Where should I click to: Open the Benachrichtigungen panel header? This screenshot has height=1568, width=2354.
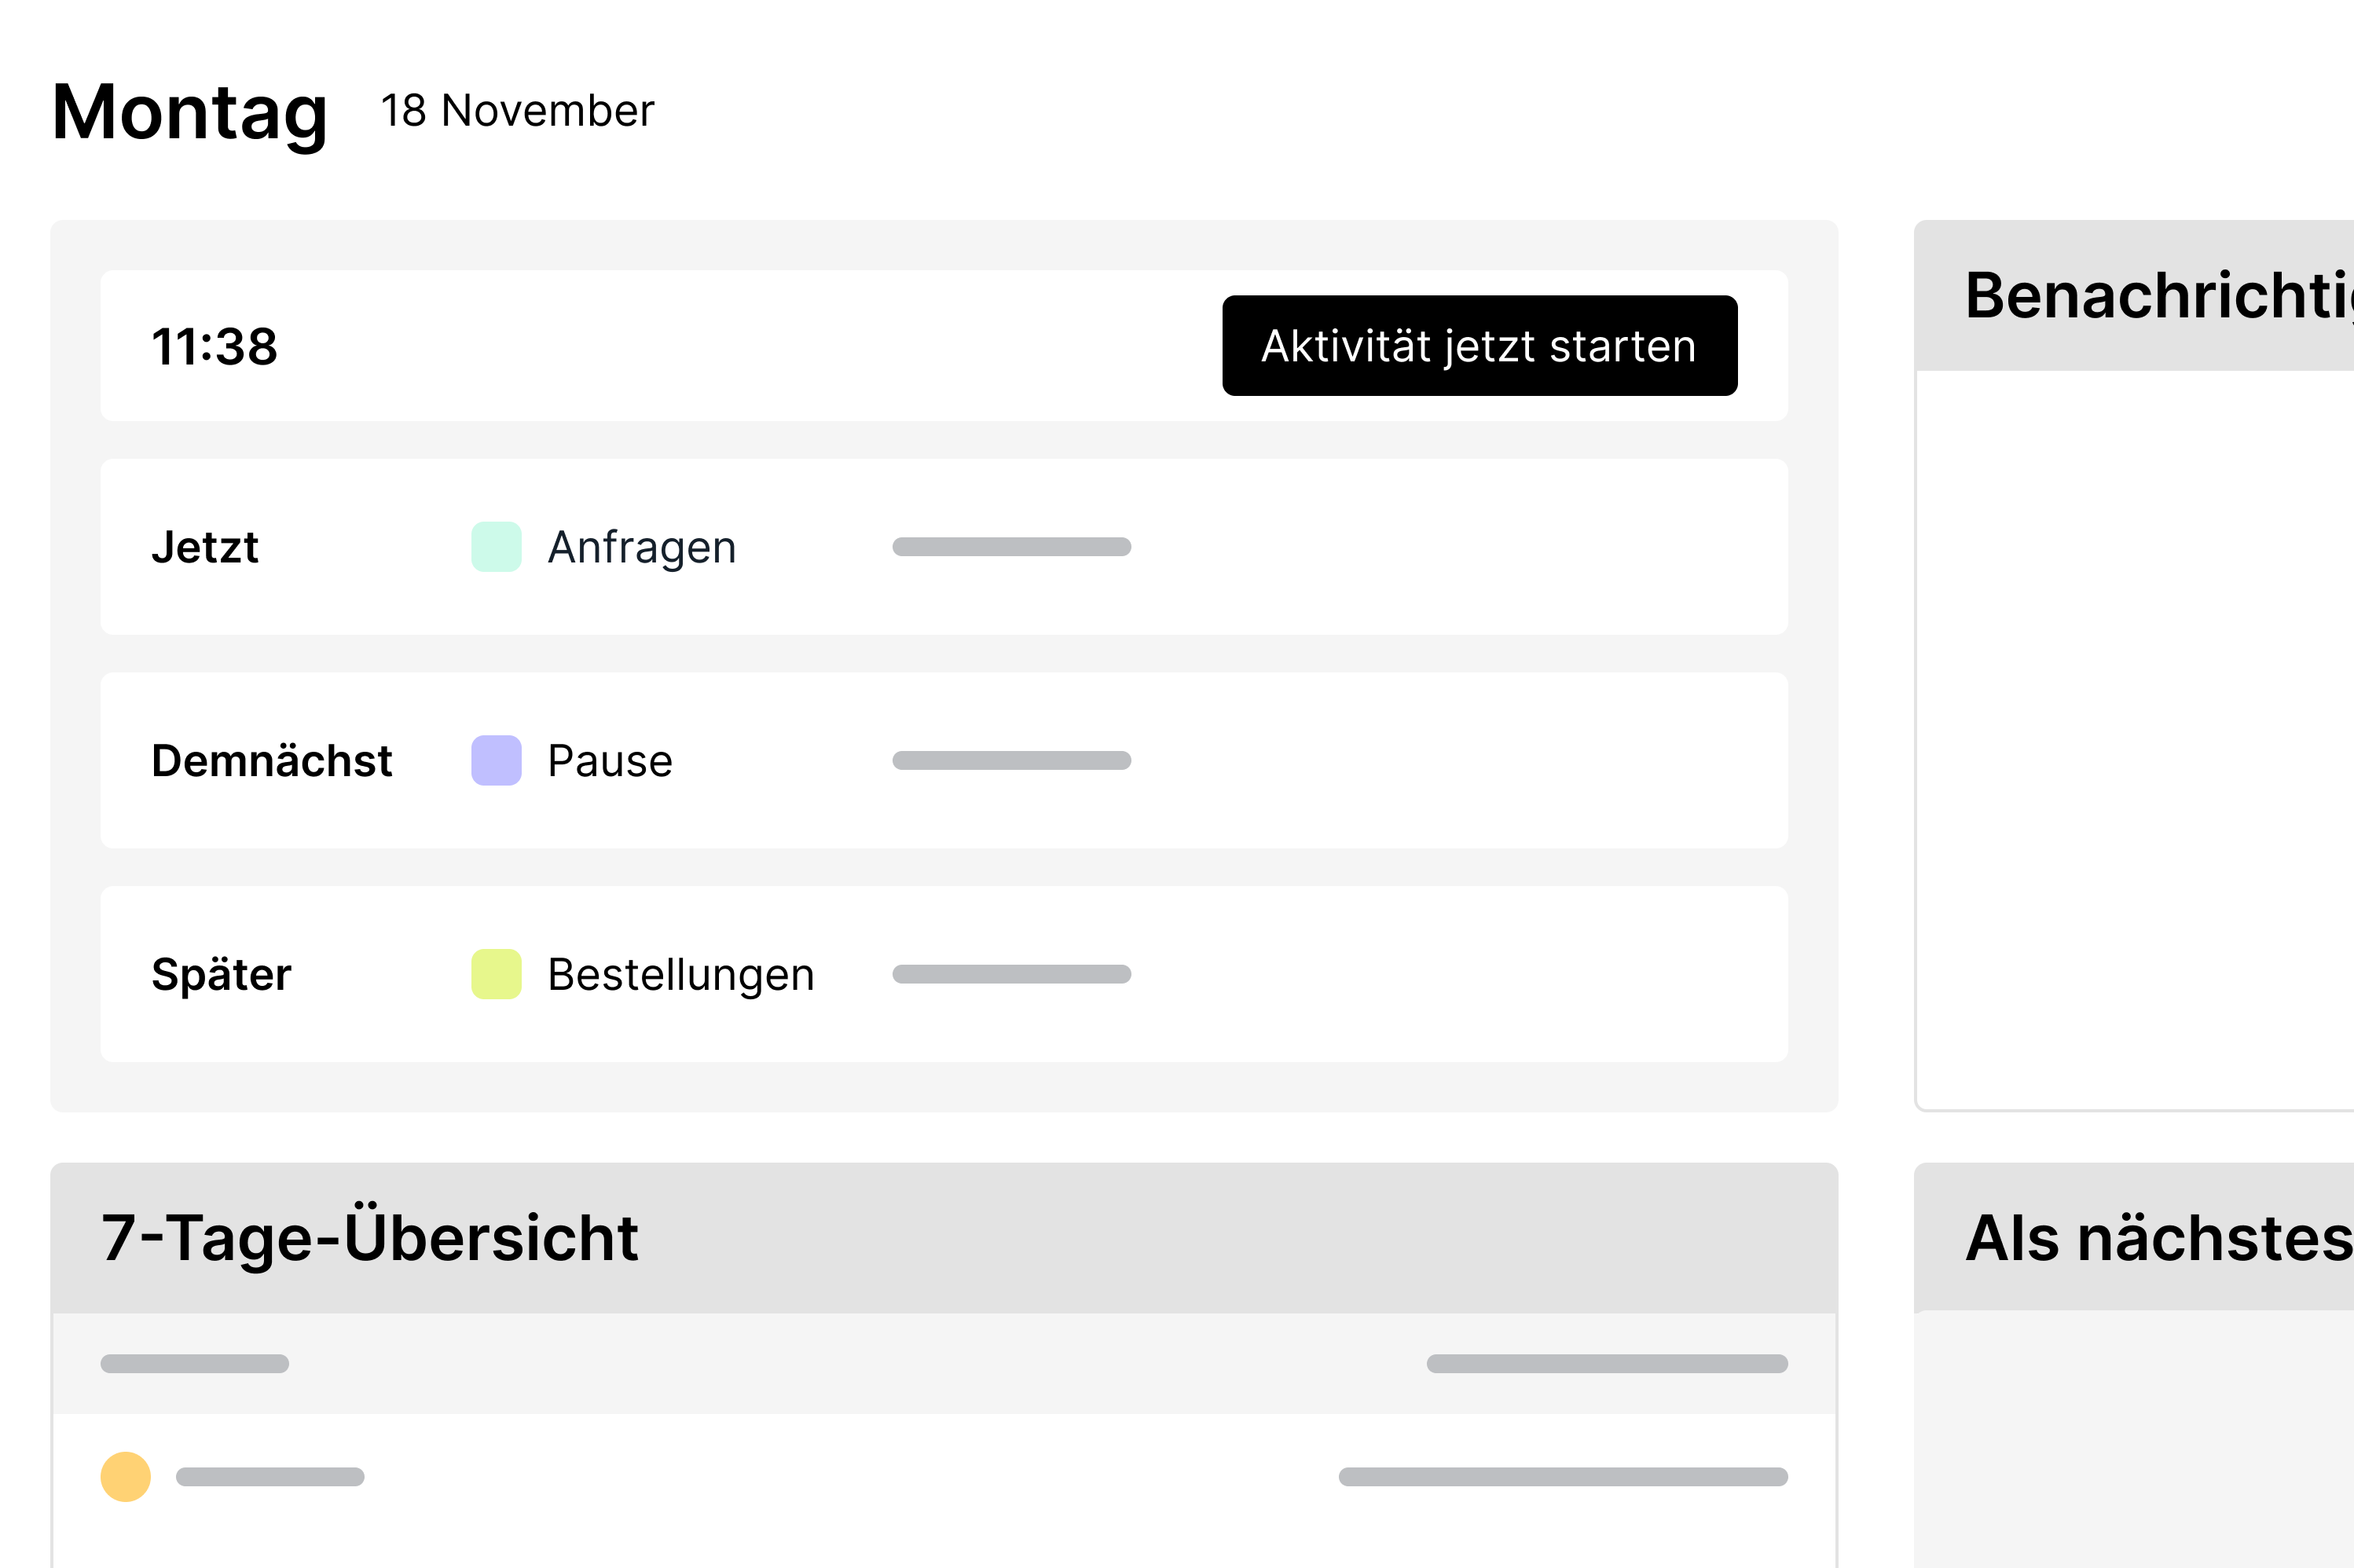pos(2158,296)
